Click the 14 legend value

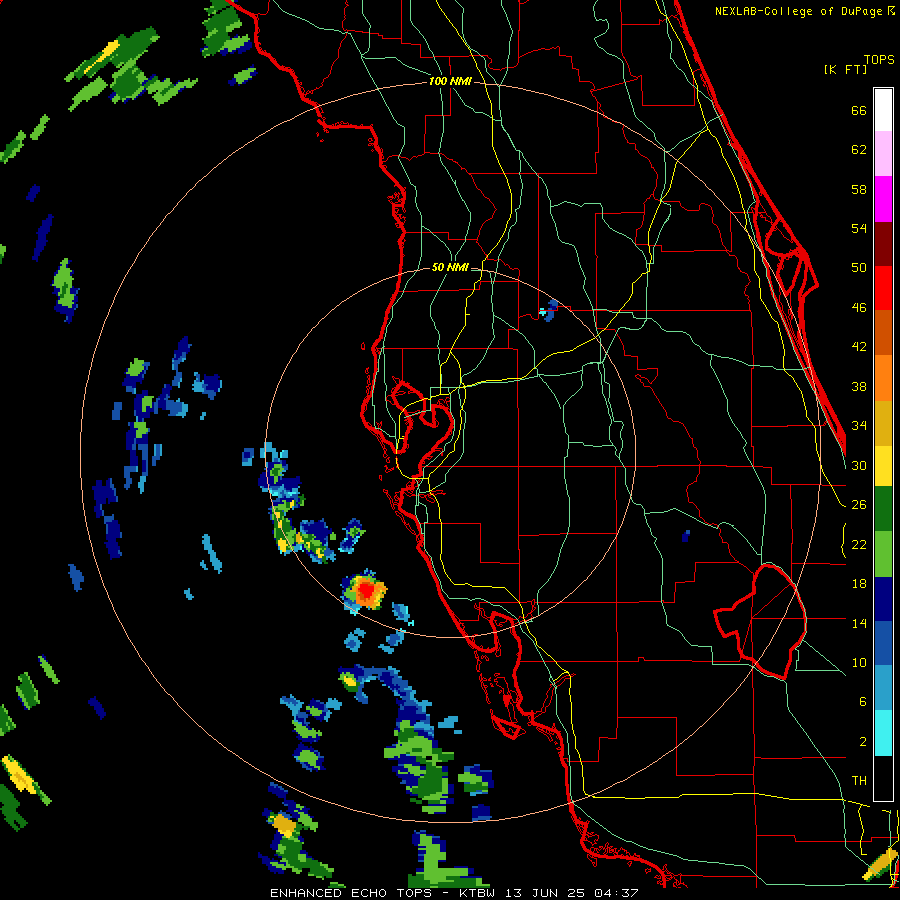859,623
